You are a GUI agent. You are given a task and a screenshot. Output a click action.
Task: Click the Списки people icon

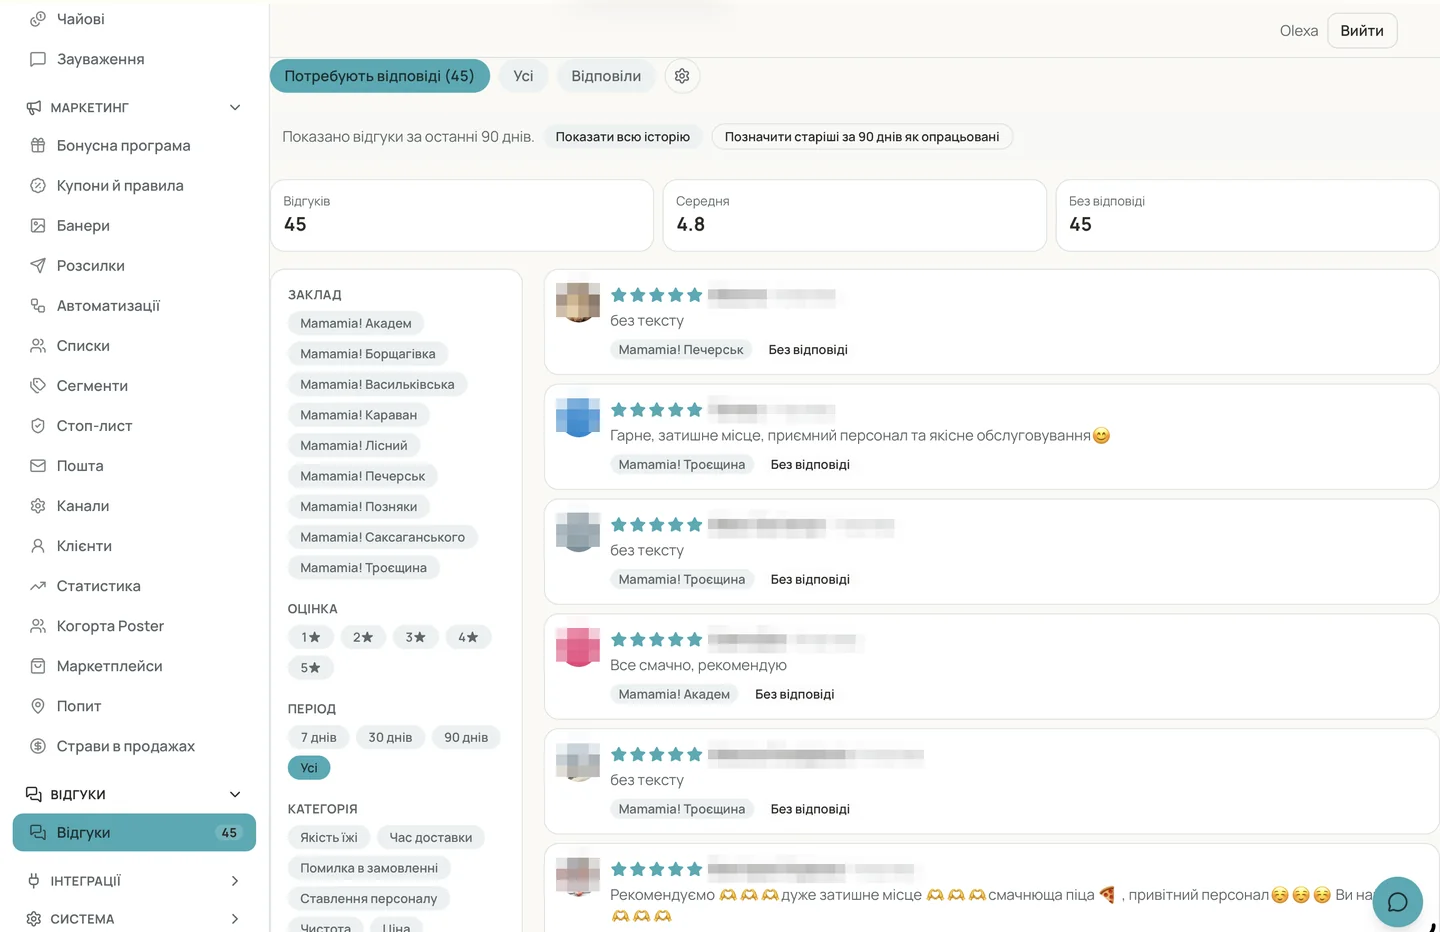click(38, 345)
